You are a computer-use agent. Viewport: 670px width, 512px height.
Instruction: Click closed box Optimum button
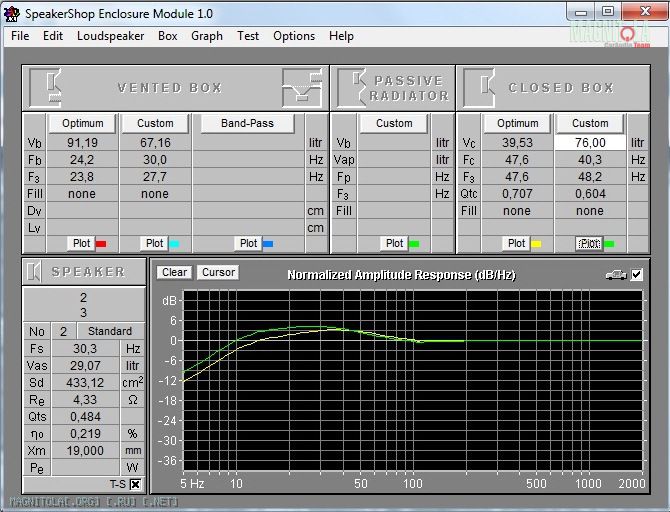pos(517,124)
